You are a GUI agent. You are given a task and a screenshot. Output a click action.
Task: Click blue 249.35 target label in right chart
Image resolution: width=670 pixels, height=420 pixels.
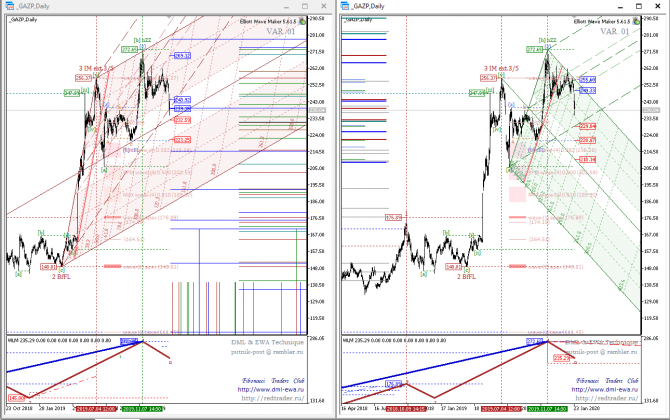point(588,91)
